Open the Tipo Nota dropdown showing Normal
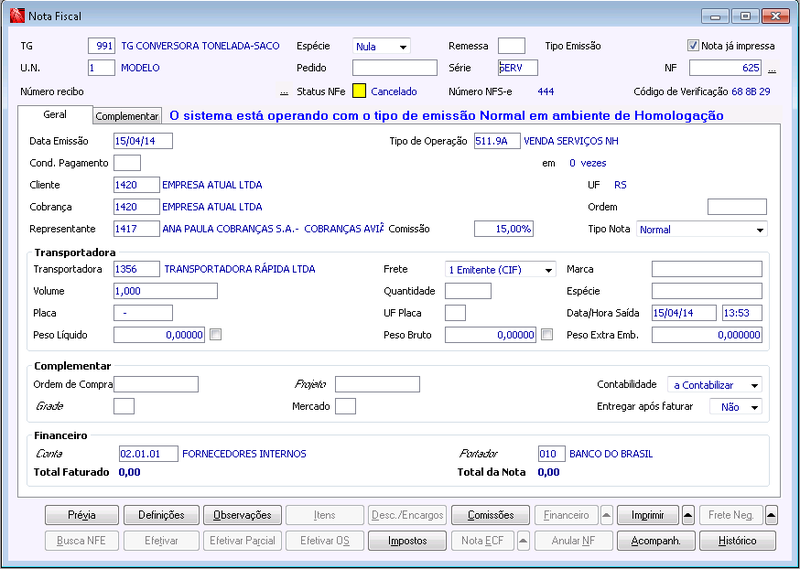Image resolution: width=800 pixels, height=569 pixels. 702,230
